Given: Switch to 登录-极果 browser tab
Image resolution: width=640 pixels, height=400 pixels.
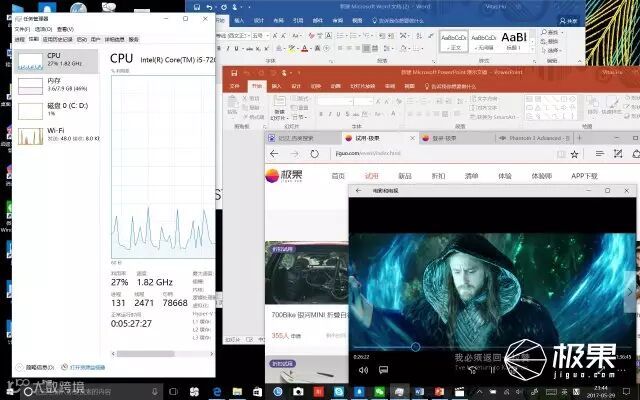Looking at the screenshot, I should tap(456, 138).
